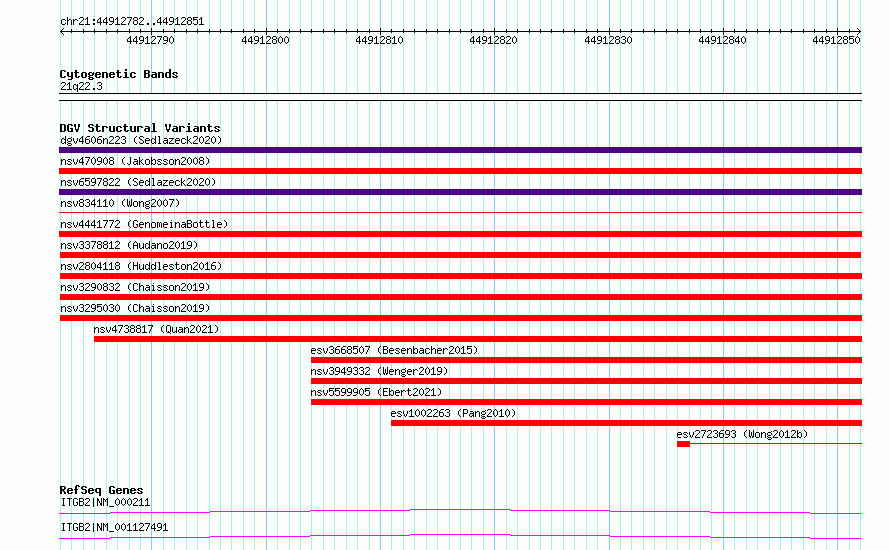Click ruler position 44912800

click(265, 40)
